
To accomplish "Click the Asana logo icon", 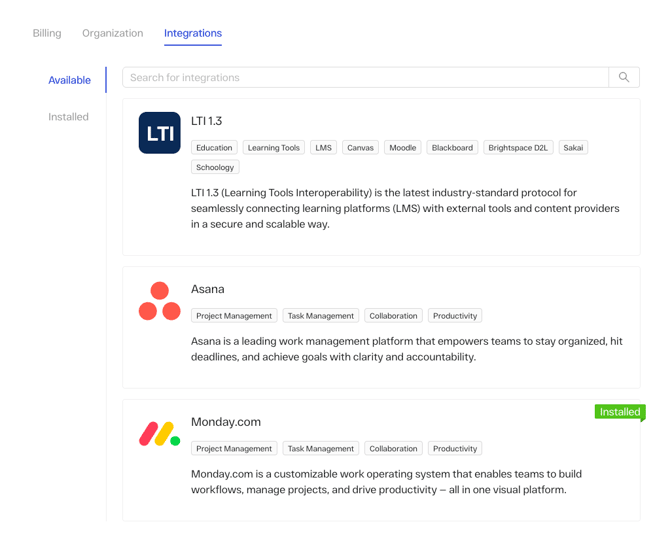I will tap(160, 301).
